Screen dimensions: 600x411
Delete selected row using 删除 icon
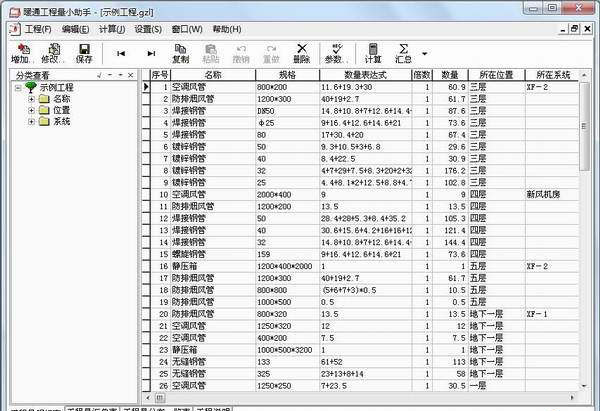click(x=302, y=52)
